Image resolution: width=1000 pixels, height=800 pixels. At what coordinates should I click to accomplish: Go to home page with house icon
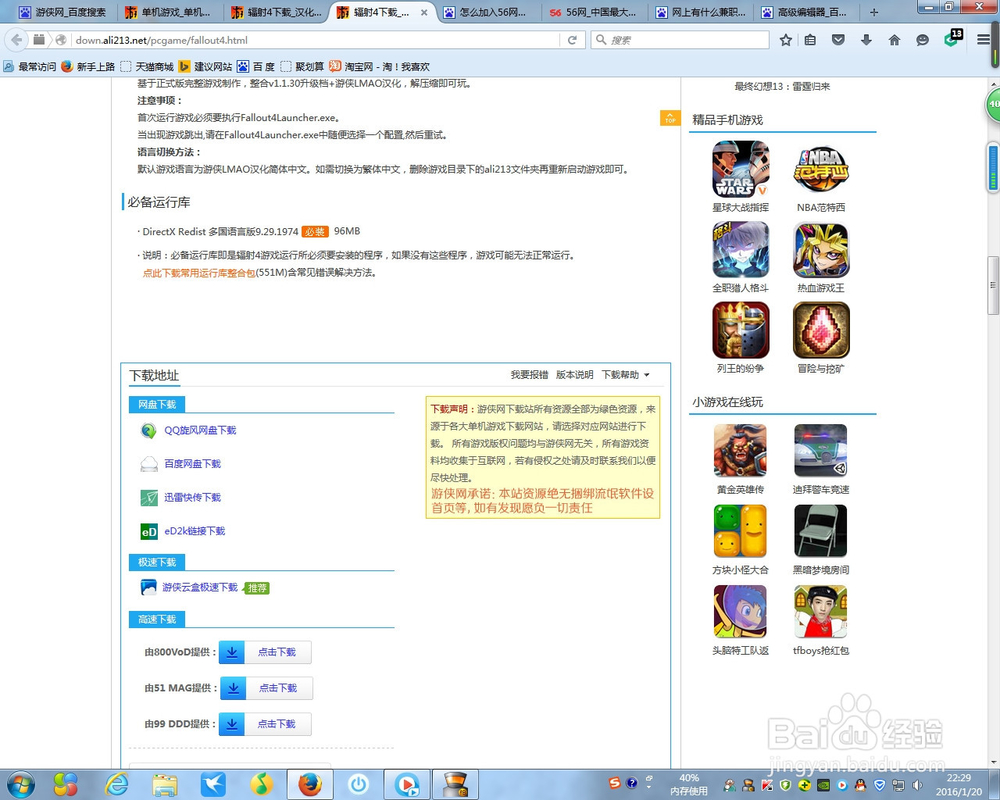tap(894, 40)
